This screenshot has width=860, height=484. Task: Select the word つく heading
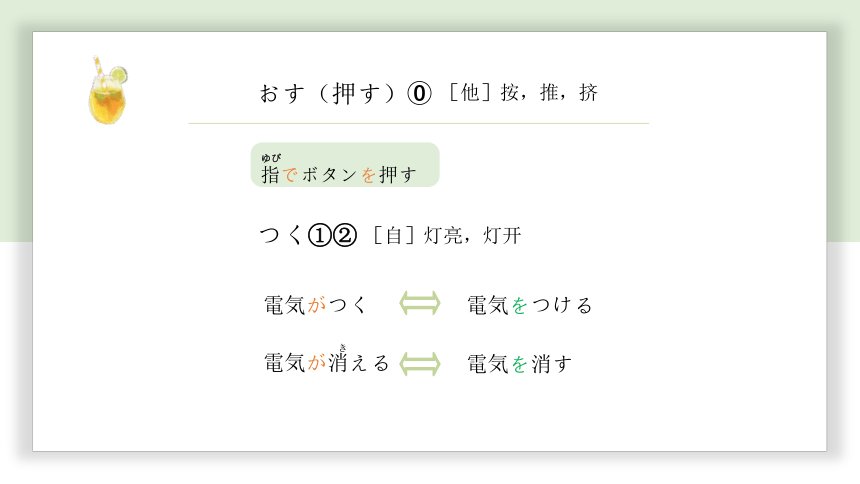point(281,235)
